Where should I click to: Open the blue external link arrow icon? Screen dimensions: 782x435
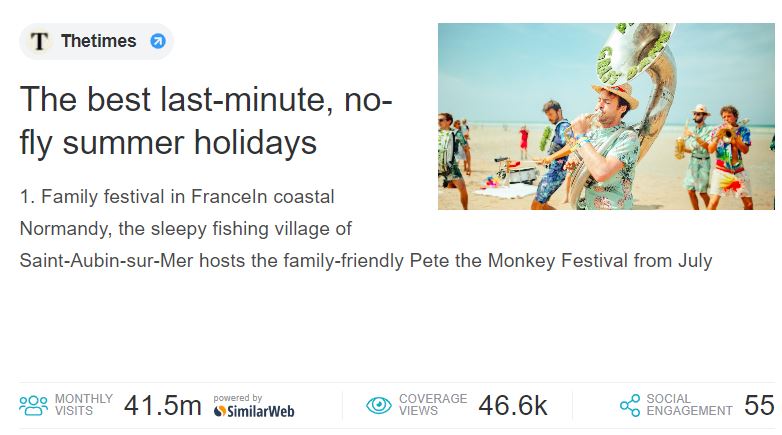[158, 41]
